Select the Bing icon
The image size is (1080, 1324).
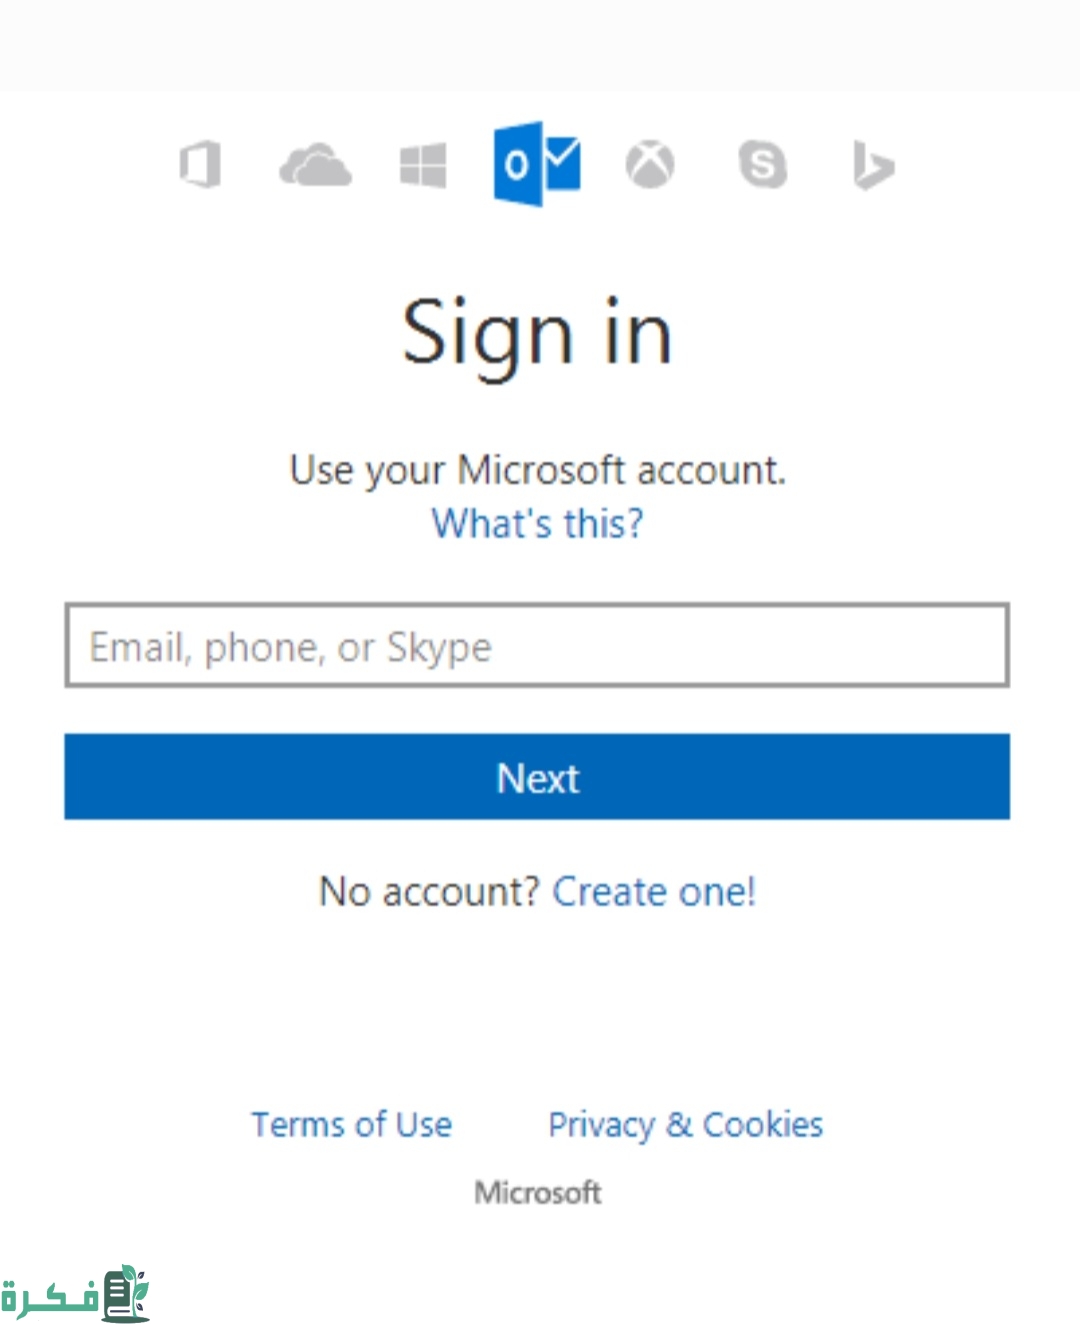coord(872,166)
